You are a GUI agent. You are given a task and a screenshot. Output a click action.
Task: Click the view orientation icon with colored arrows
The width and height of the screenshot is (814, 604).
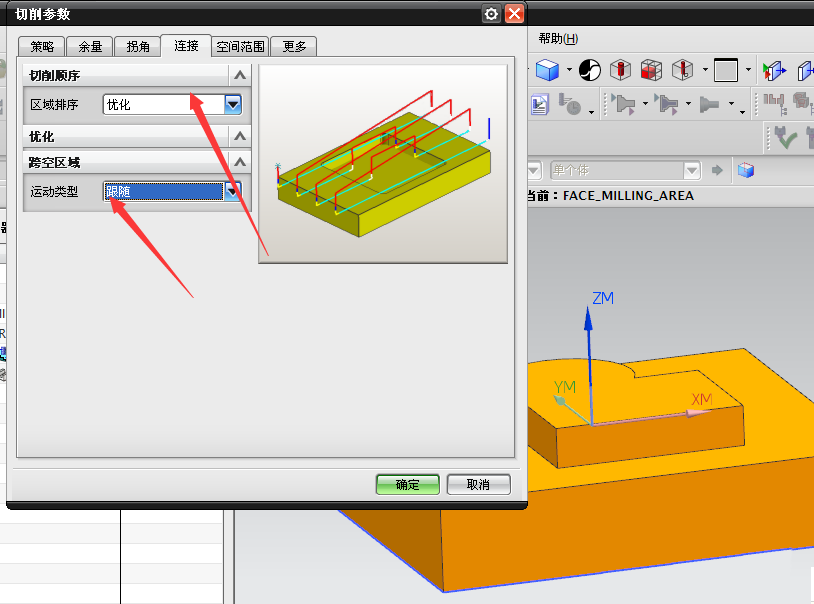coord(773,70)
